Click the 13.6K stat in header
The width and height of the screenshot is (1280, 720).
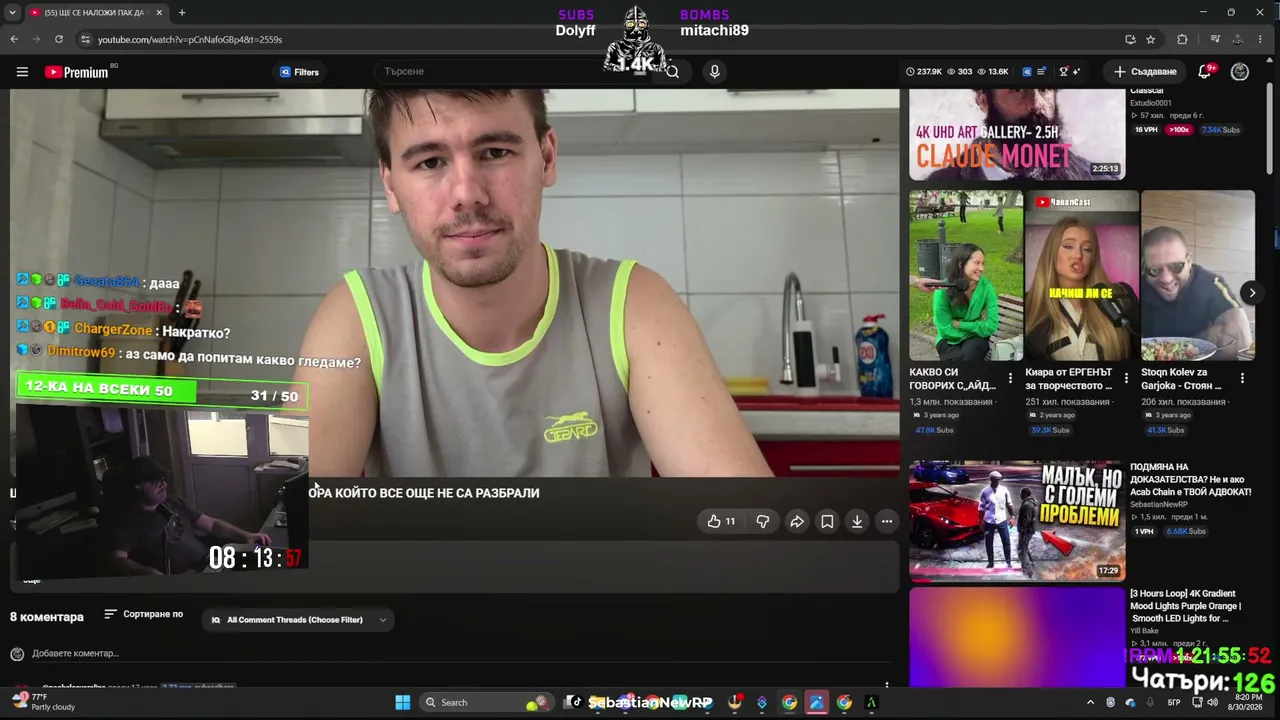tap(992, 72)
